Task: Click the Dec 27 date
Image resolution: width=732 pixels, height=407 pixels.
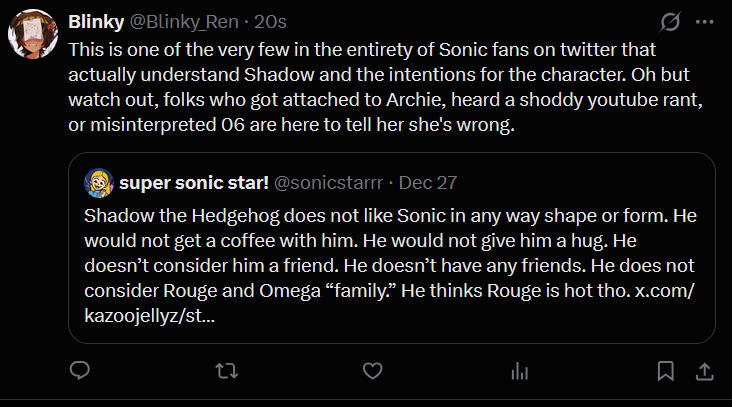Action: pos(426,183)
